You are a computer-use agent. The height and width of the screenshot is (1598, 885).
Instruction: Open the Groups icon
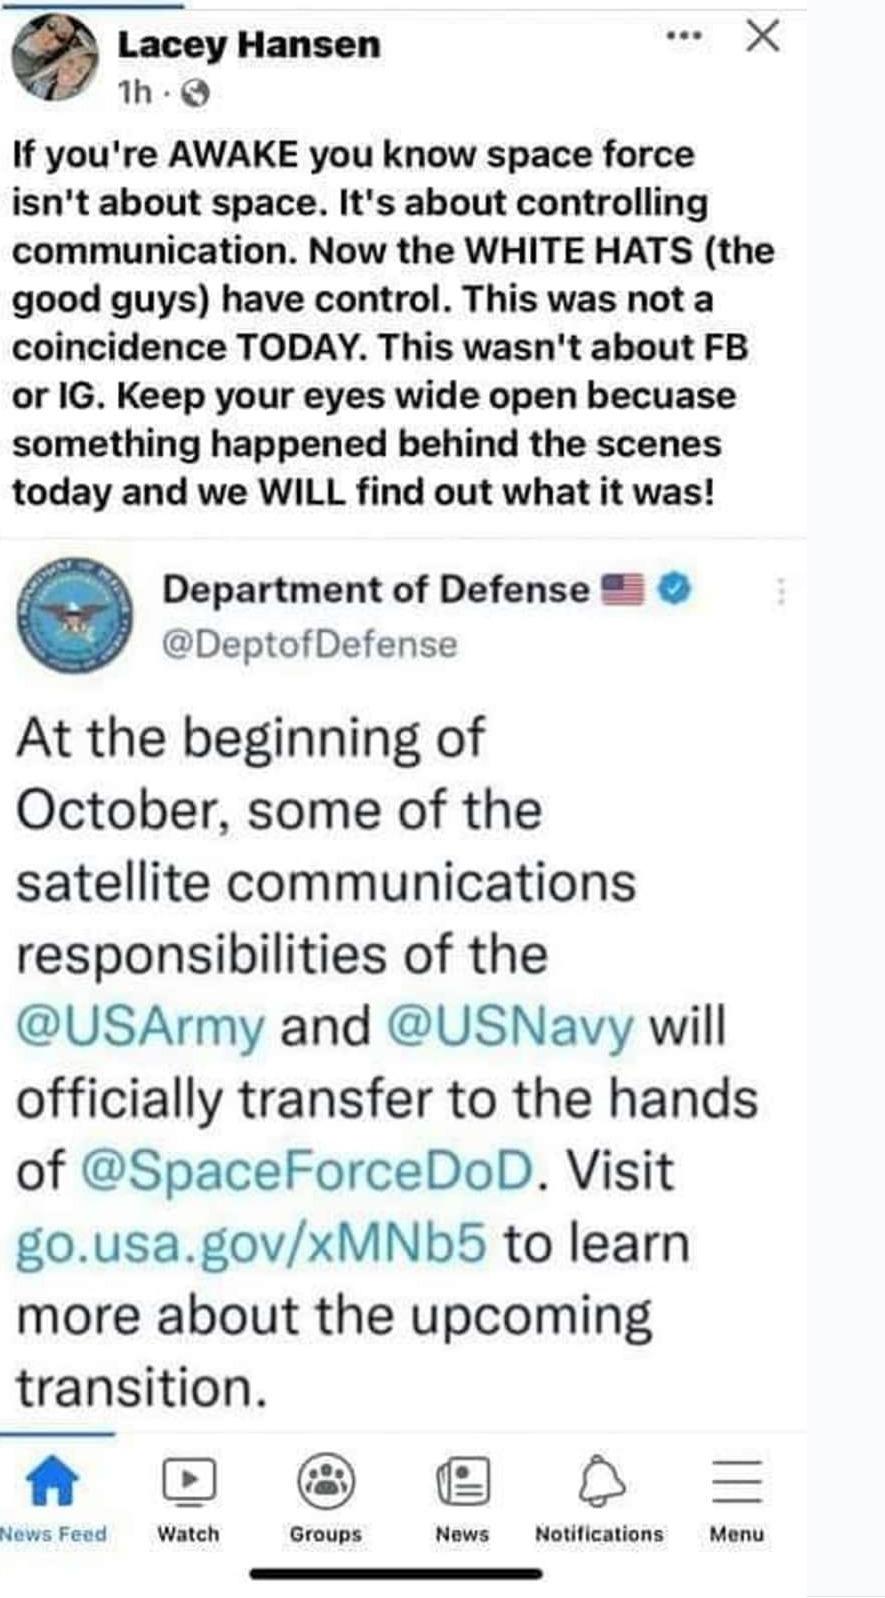(x=326, y=1480)
